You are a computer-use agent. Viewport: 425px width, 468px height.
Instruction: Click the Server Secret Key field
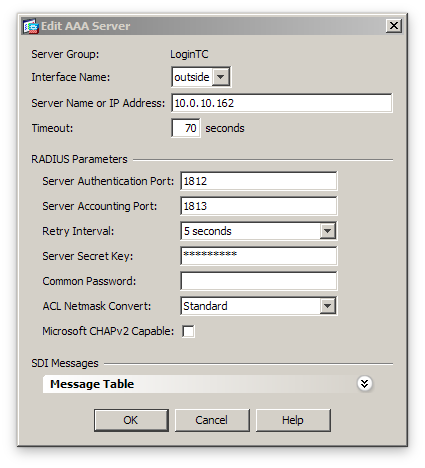point(259,256)
